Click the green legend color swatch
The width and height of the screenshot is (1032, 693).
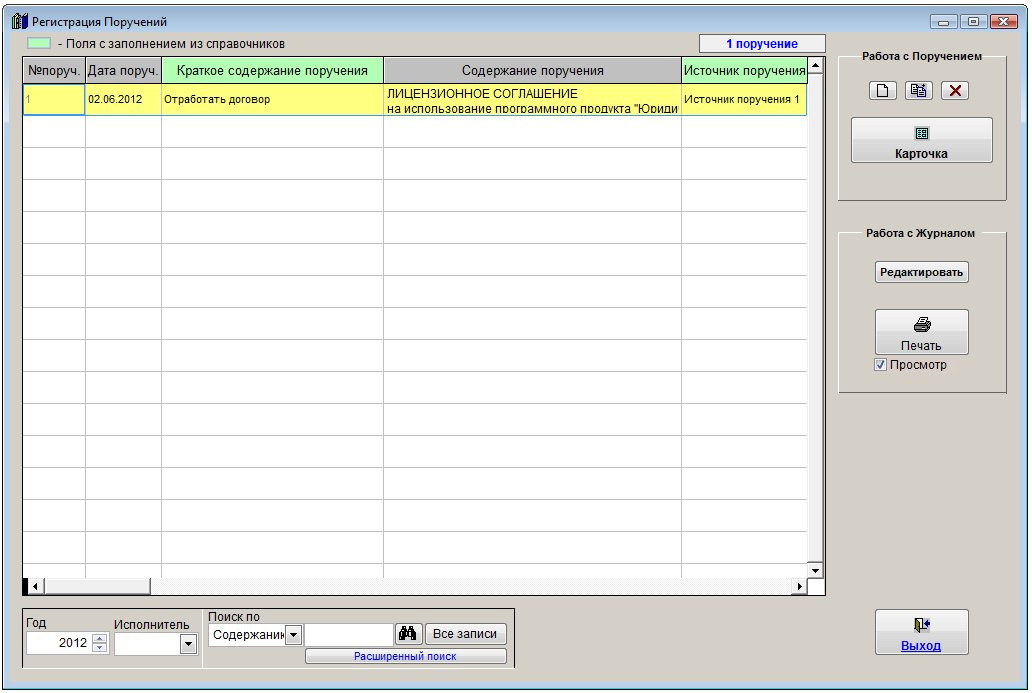coord(39,43)
